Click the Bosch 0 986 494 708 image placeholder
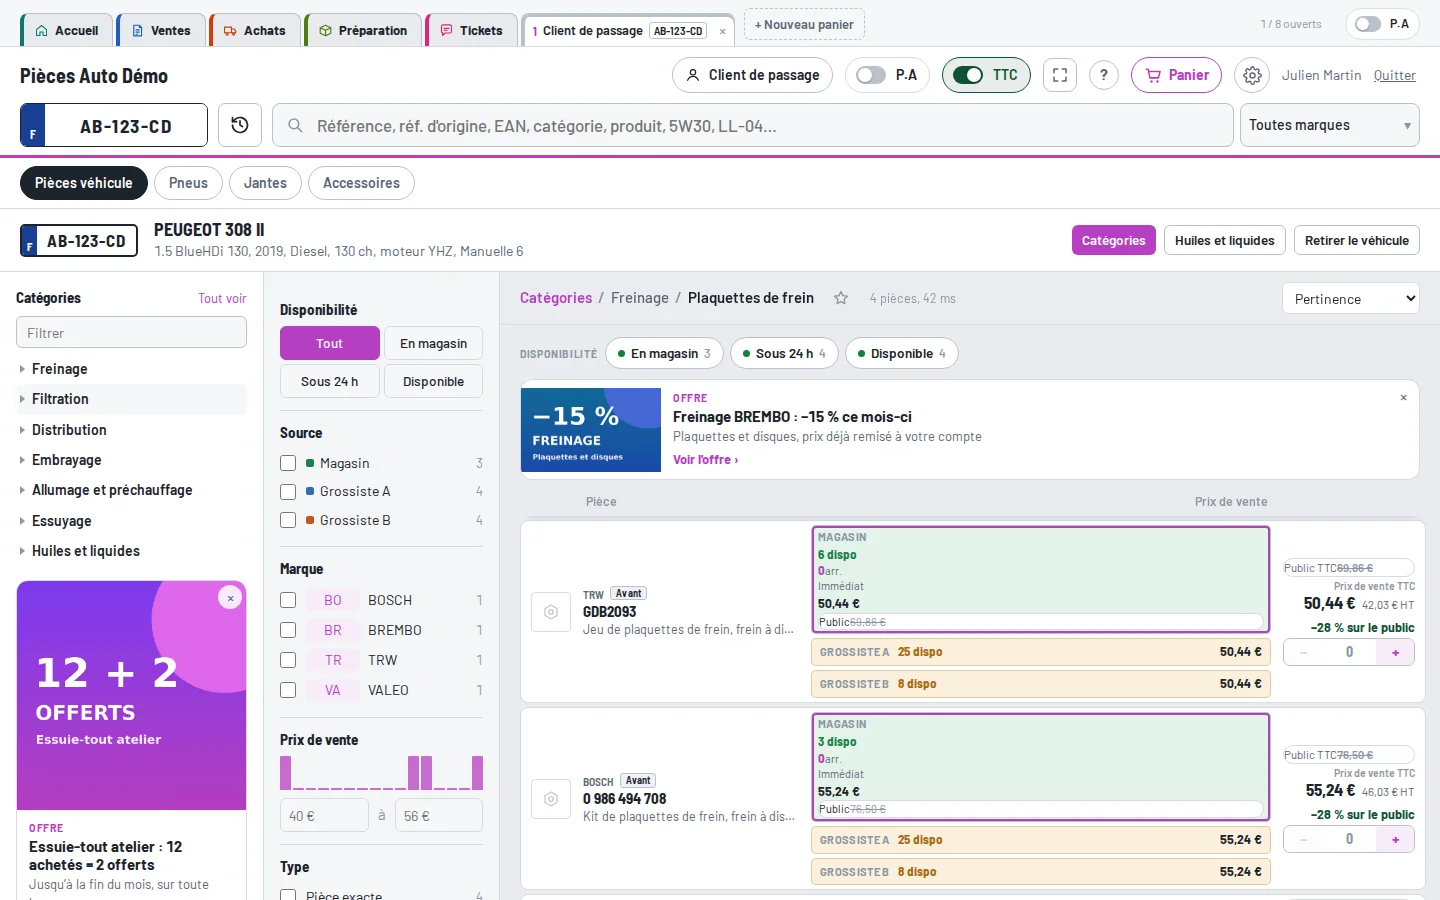Image resolution: width=1440 pixels, height=900 pixels. click(x=551, y=799)
